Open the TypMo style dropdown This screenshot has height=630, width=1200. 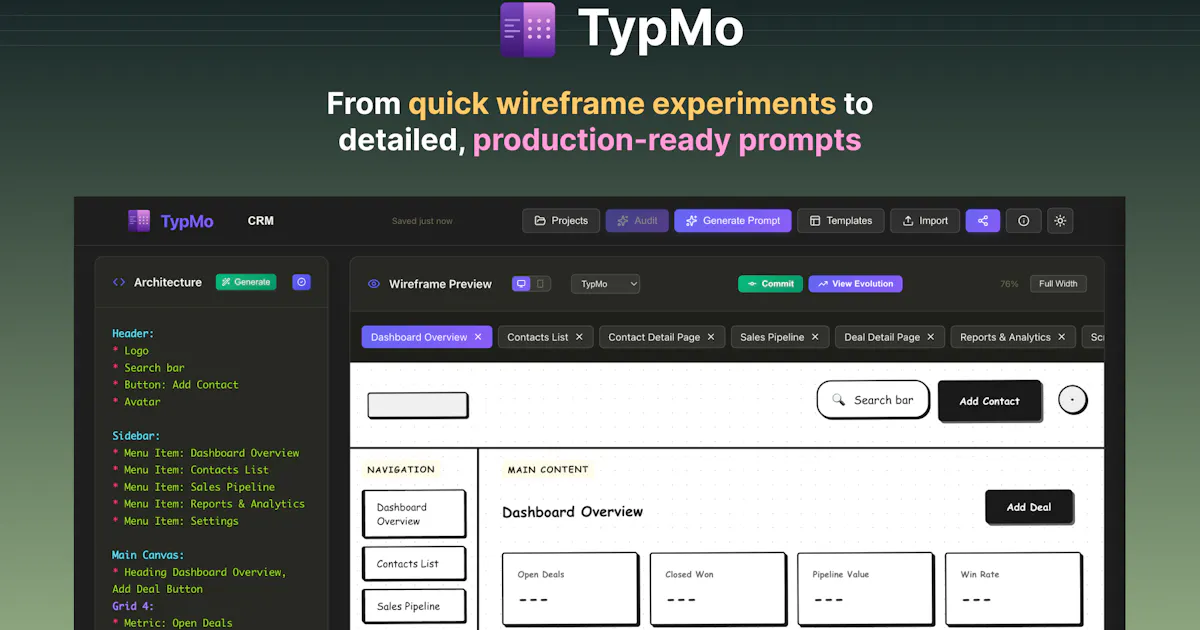point(605,284)
